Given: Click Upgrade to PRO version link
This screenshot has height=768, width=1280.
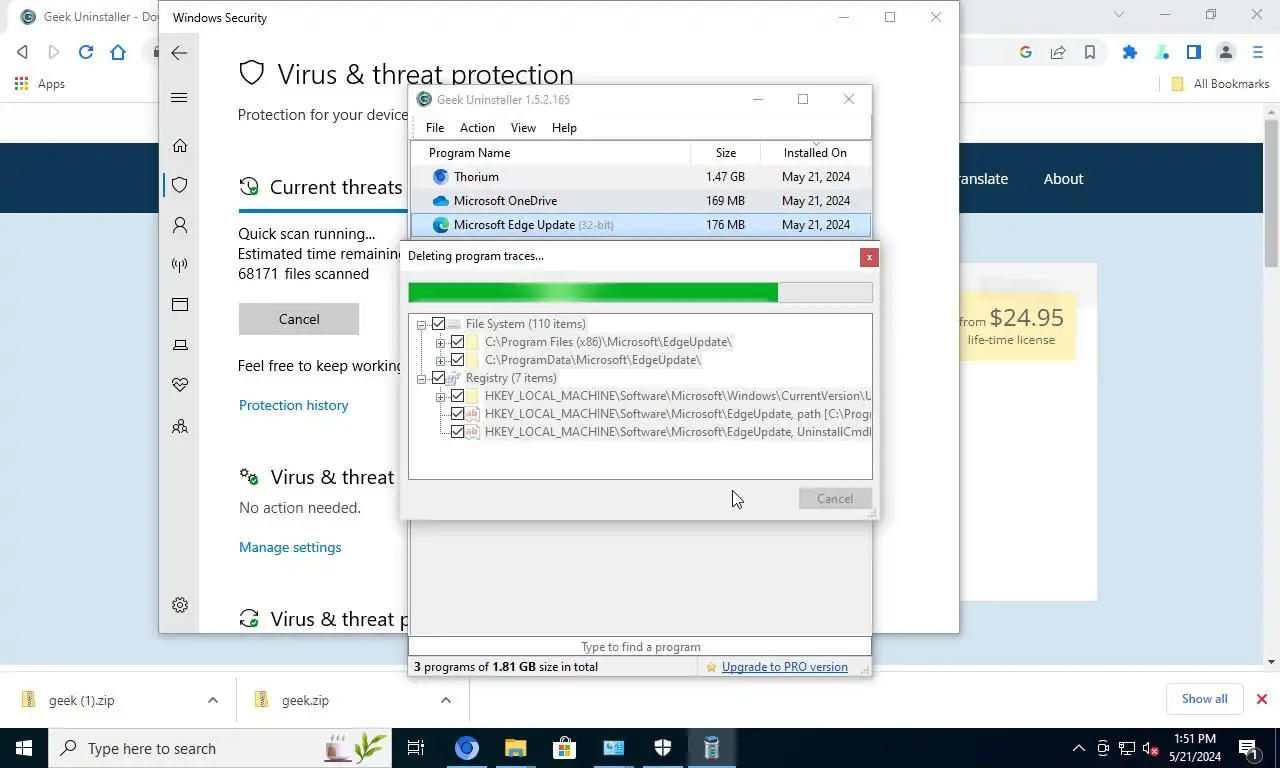Looking at the screenshot, I should pyautogui.click(x=784, y=667).
